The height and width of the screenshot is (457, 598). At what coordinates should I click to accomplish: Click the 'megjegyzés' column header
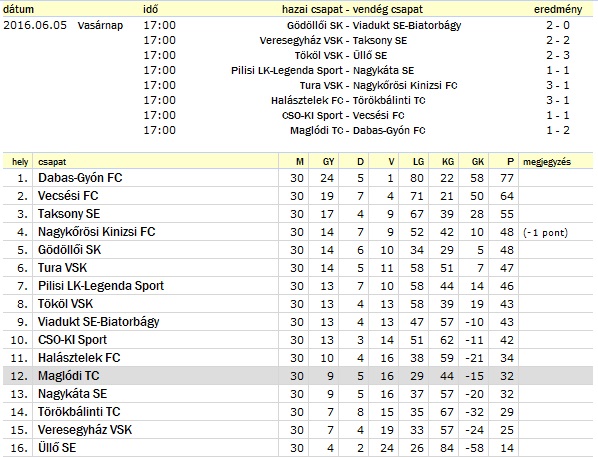point(547,162)
